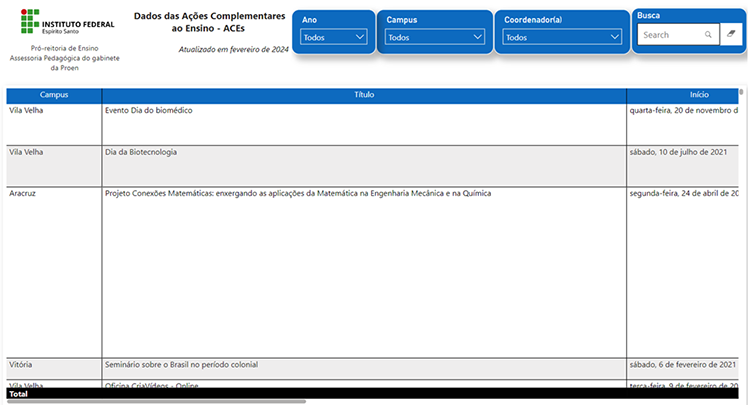
Task: Select the Aracruz campus cell
Action: (x=54, y=272)
